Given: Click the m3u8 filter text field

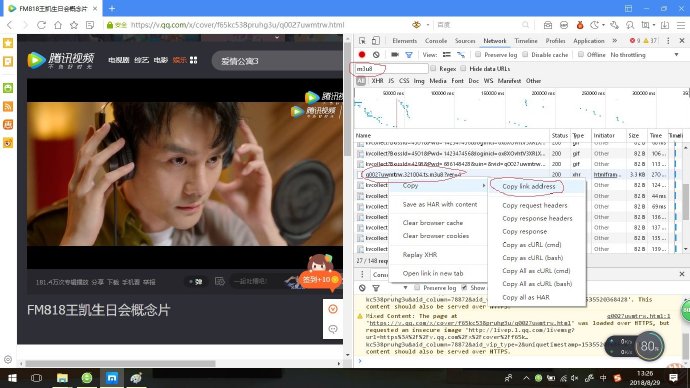Looking at the screenshot, I should 391,69.
